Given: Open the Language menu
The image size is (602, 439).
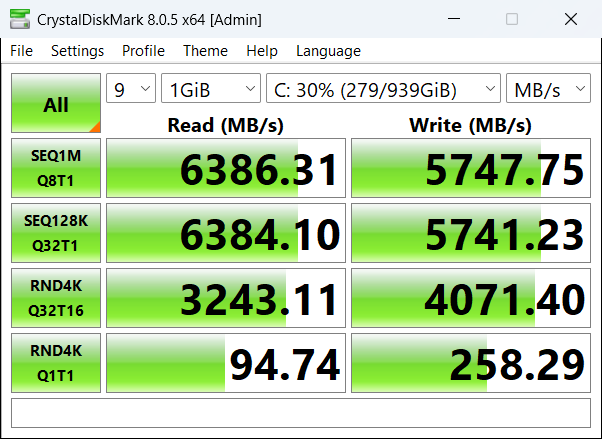Looking at the screenshot, I should [x=328, y=51].
